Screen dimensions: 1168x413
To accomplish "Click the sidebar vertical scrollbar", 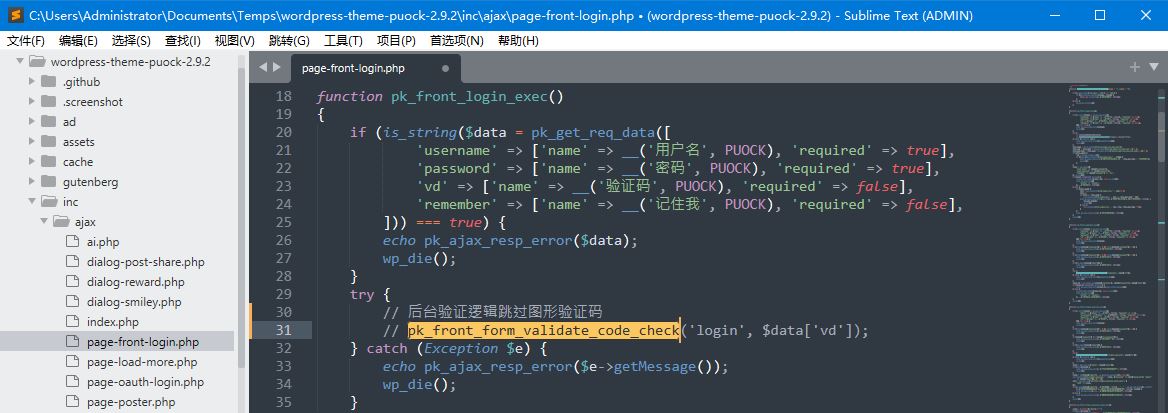I will click(x=241, y=216).
